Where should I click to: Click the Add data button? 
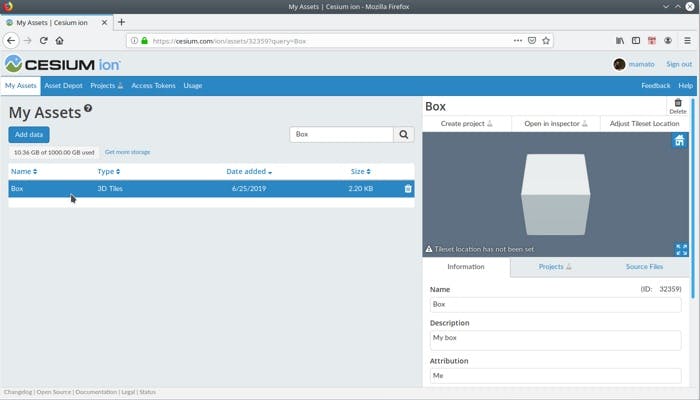pyautogui.click(x=29, y=134)
